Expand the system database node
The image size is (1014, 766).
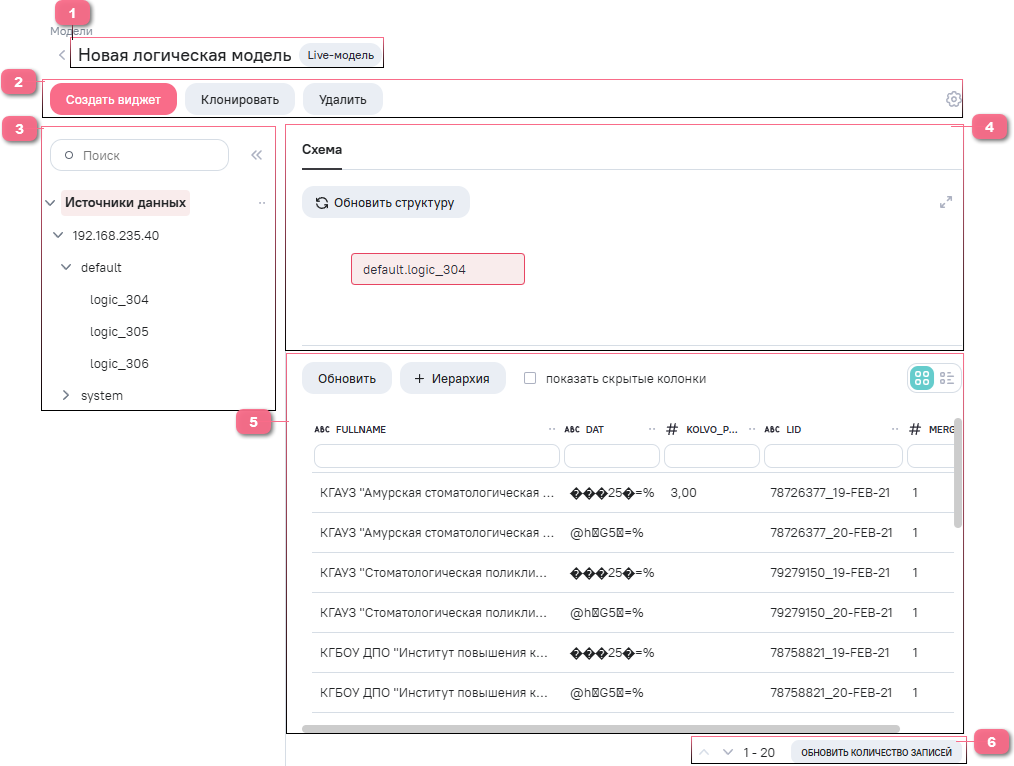(66, 396)
